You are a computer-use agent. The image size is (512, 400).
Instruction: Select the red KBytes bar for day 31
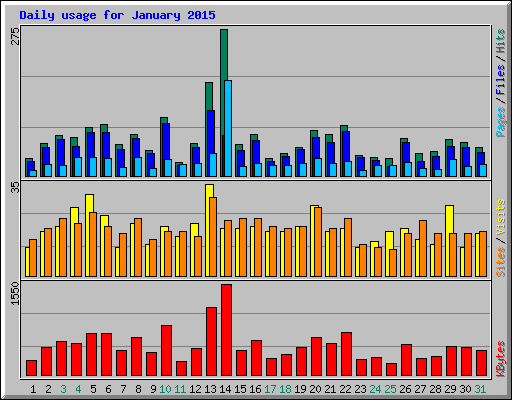(481, 363)
